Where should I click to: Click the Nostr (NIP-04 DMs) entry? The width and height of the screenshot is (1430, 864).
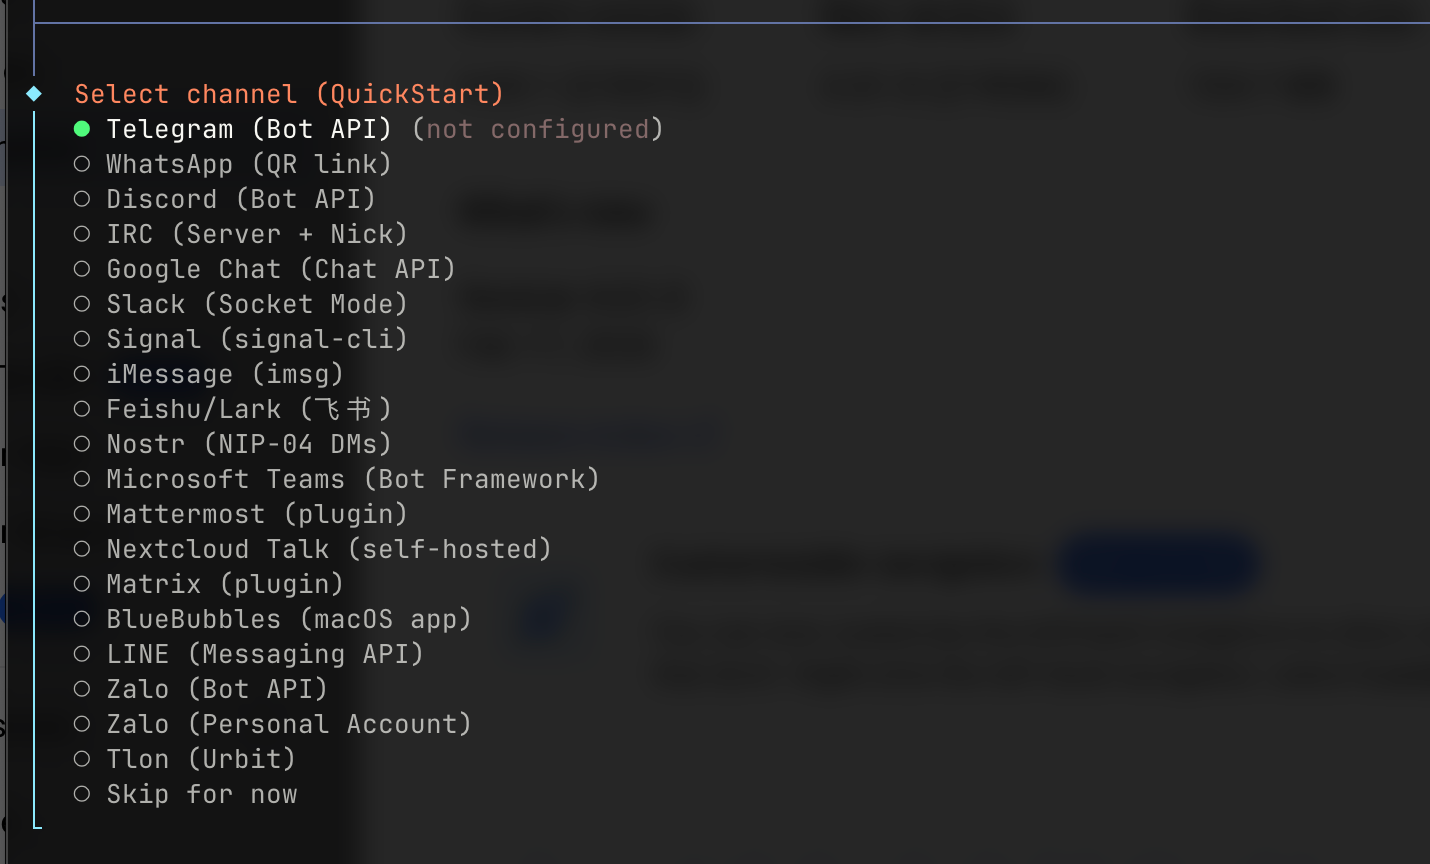coord(248,444)
